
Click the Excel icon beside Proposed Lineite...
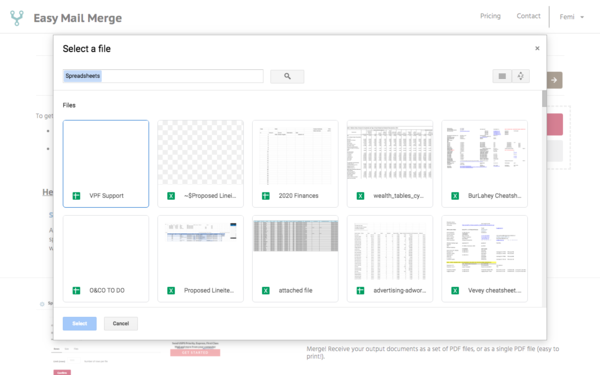point(171,291)
